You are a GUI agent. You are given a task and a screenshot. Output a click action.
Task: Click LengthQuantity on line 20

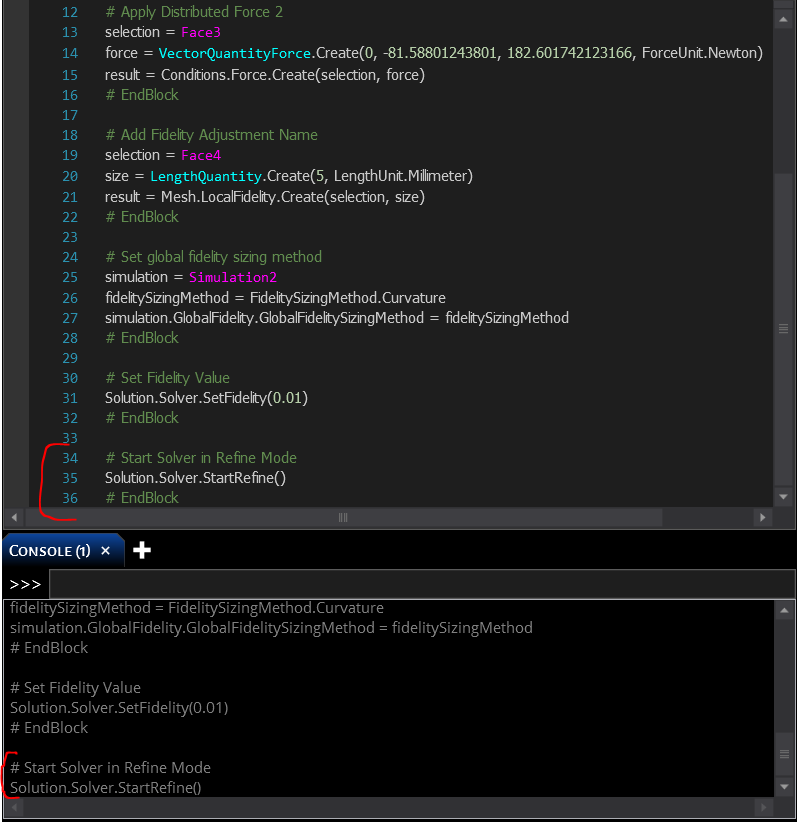[206, 176]
